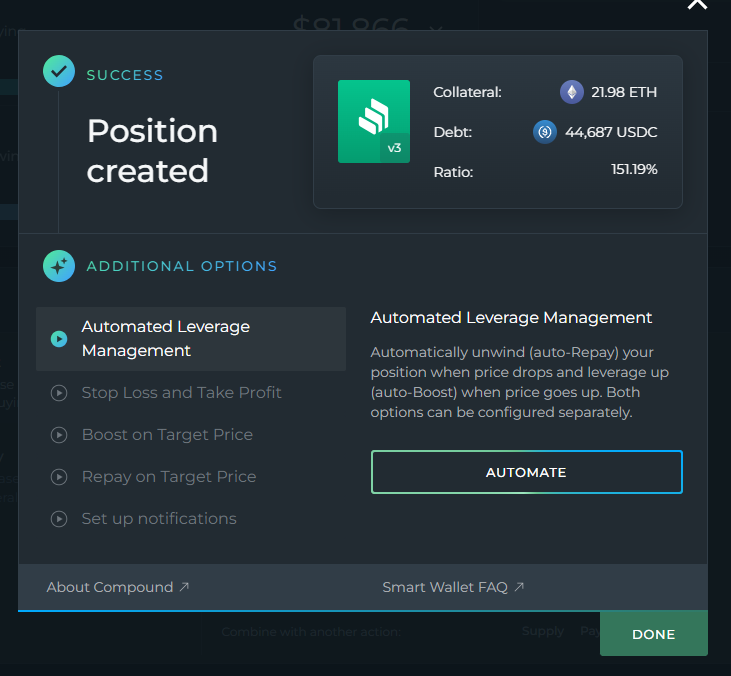
Task: Close the position created dialog
Action: [696, 3]
